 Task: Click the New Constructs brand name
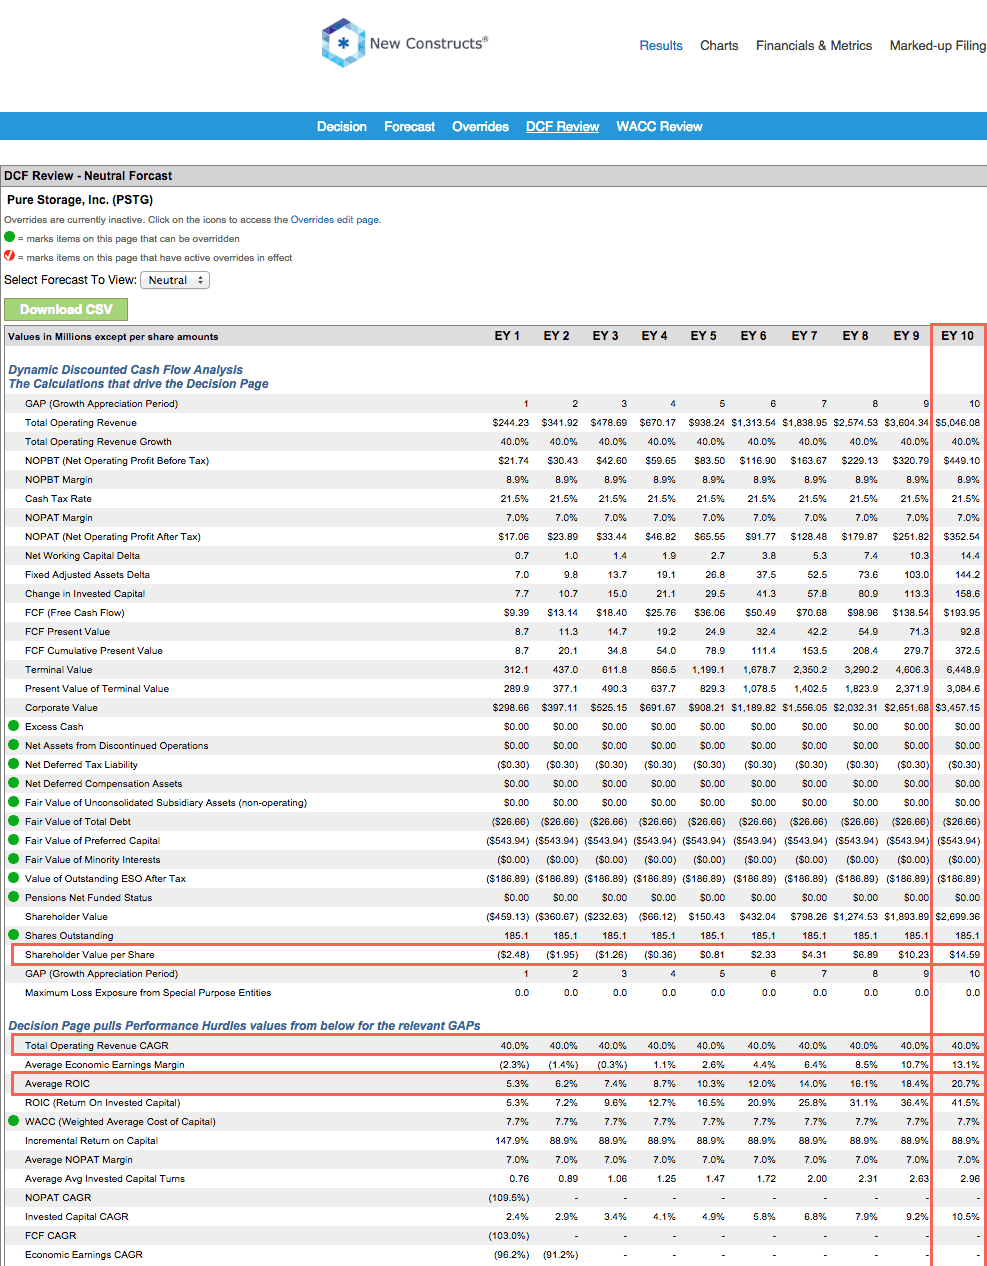[x=429, y=43]
